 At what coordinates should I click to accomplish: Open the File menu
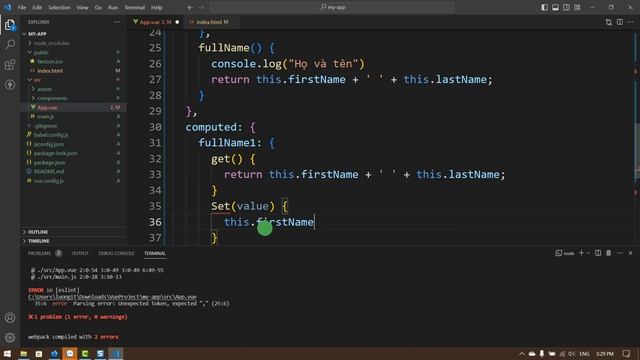(x=22, y=7)
